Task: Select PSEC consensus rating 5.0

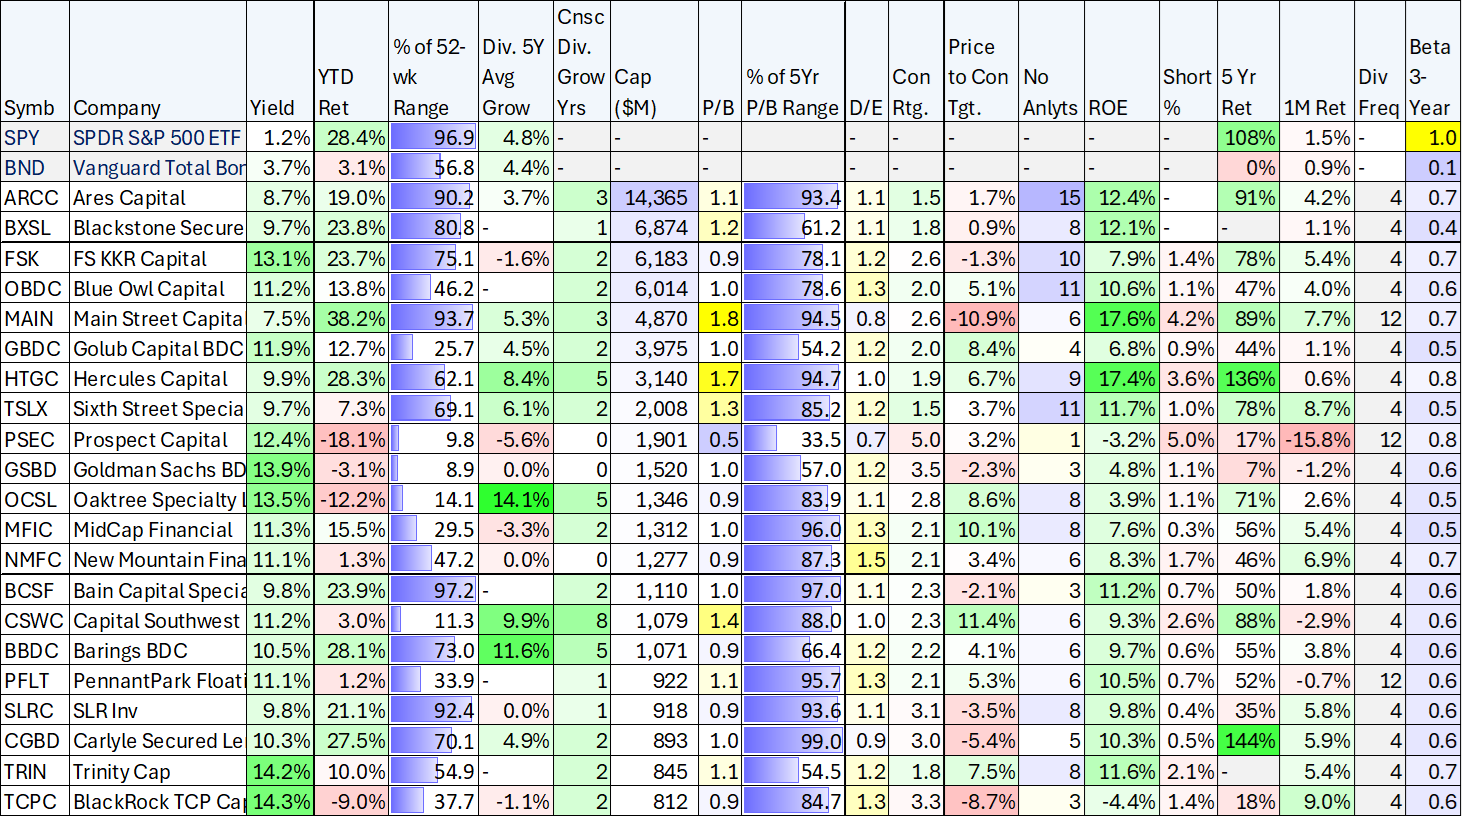Action: (x=916, y=439)
